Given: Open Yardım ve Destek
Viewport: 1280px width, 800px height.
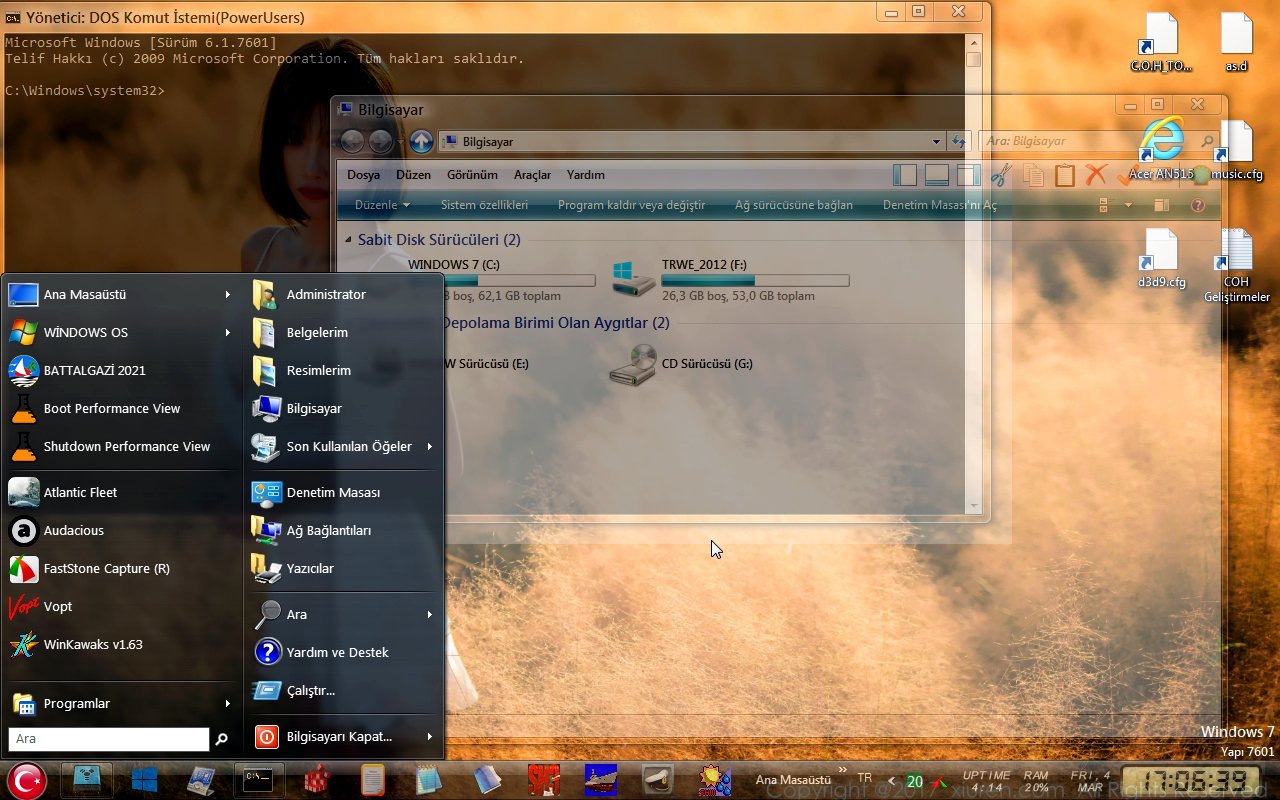Looking at the screenshot, I should coord(343,652).
